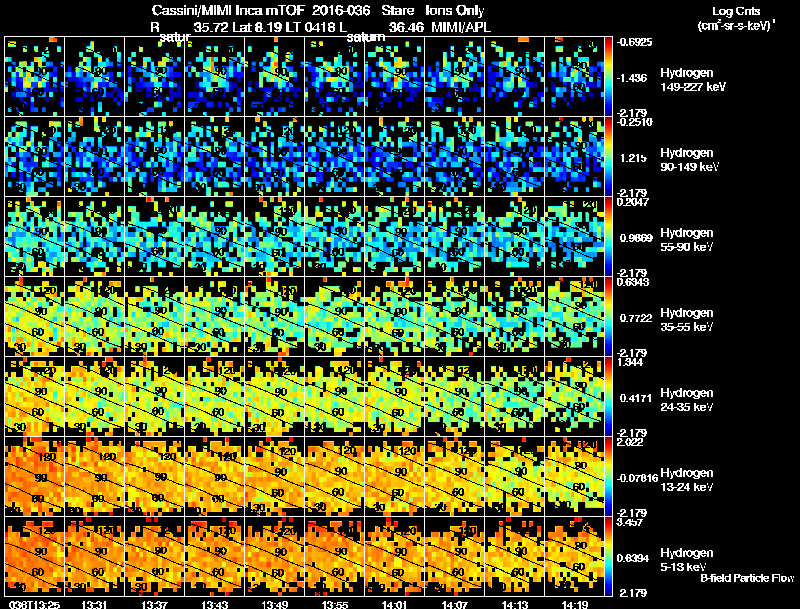Click the '35.72' R value
The image size is (800, 609).
pyautogui.click(x=211, y=27)
